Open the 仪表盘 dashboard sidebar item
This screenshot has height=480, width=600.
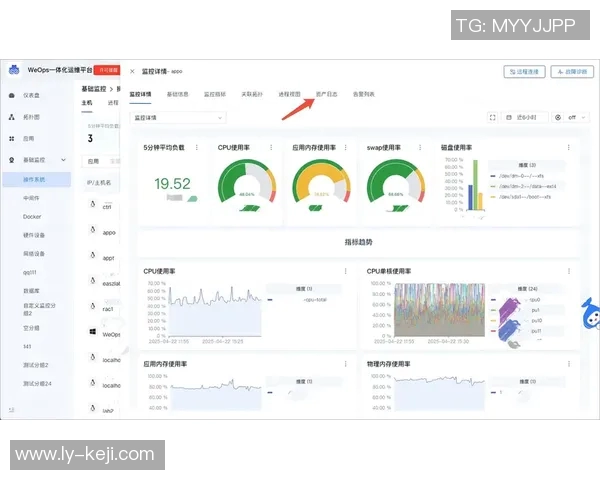click(32, 95)
